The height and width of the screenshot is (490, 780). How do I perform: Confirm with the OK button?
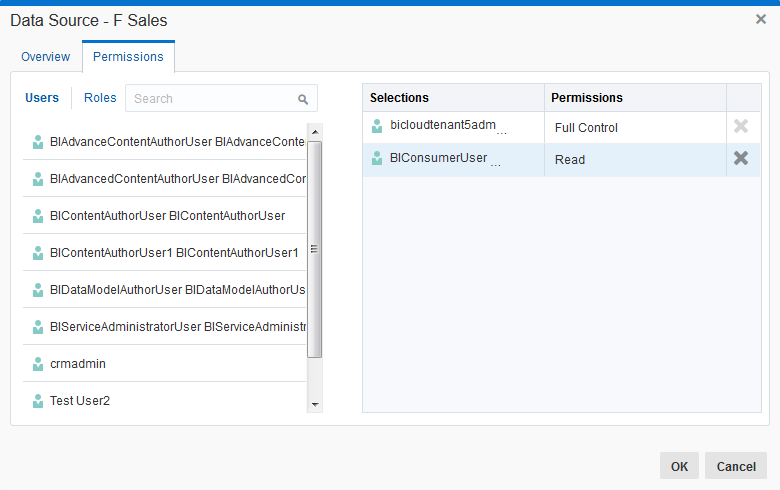click(679, 466)
